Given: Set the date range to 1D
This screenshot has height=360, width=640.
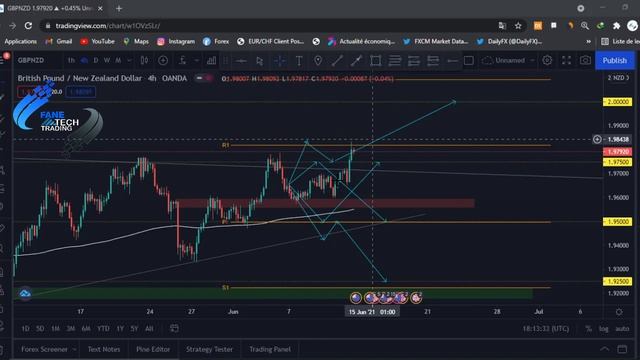Looking at the screenshot, I should [25, 329].
